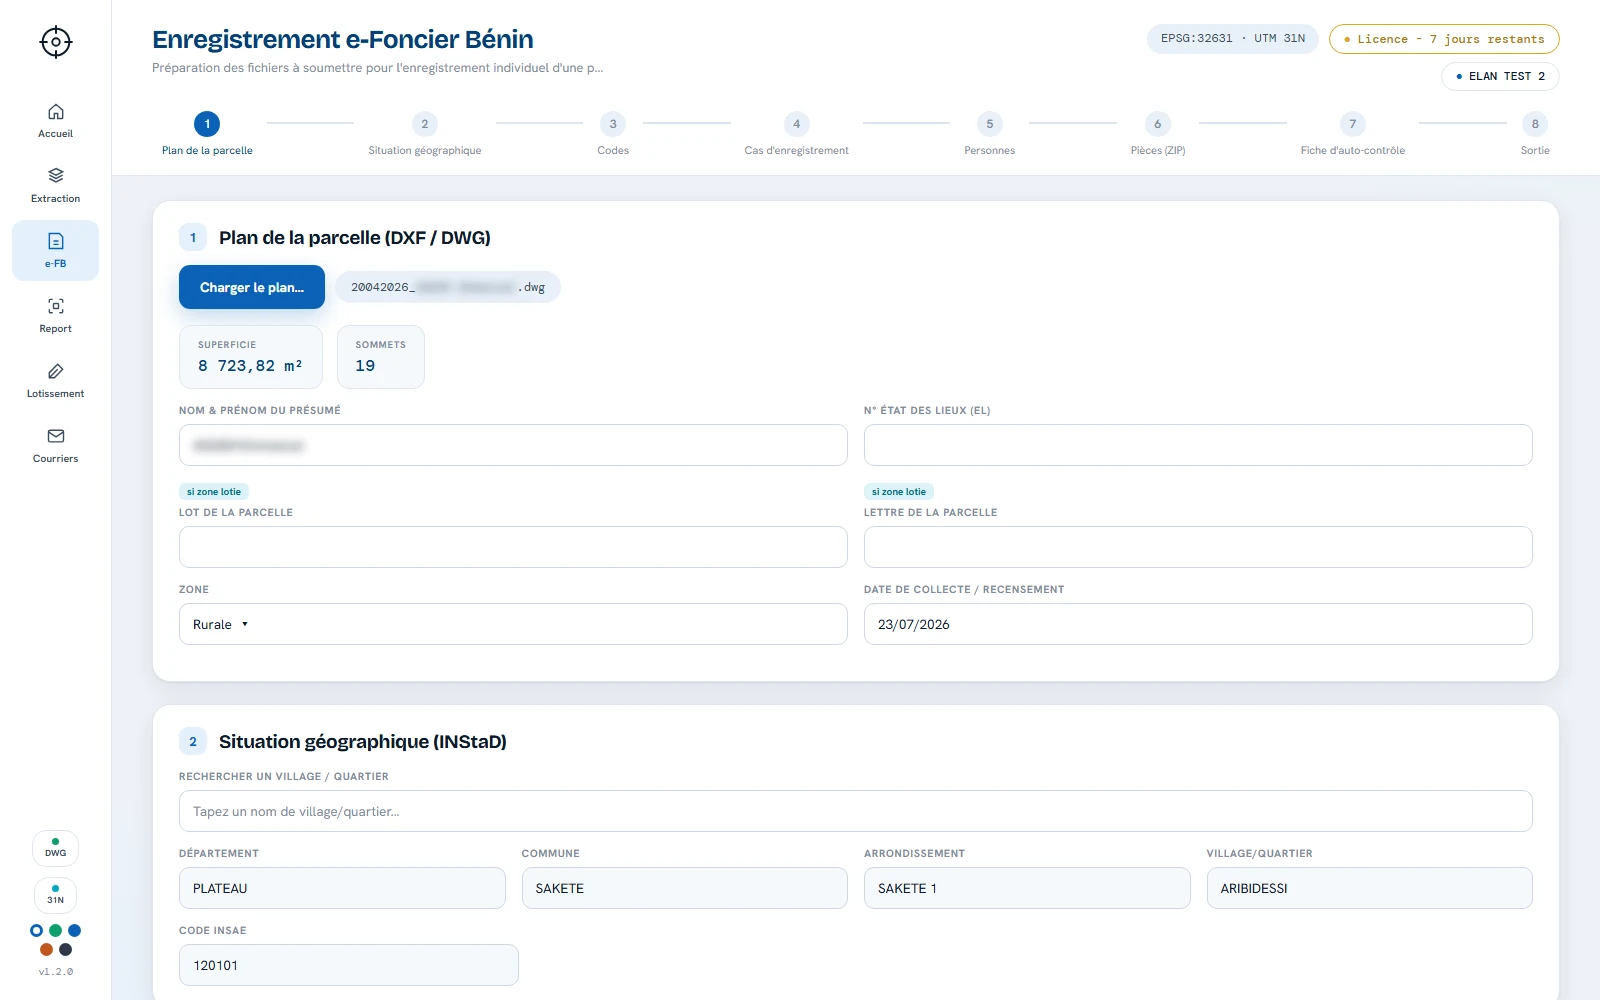Go to step 5 Personnes
Screen dimensions: 1600x1000
click(x=989, y=134)
